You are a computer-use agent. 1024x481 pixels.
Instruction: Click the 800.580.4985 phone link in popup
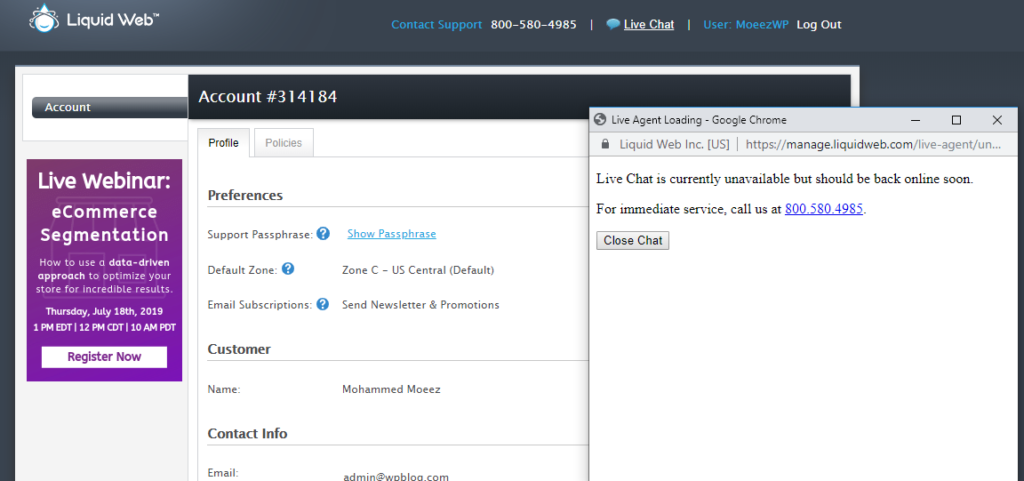coord(824,209)
